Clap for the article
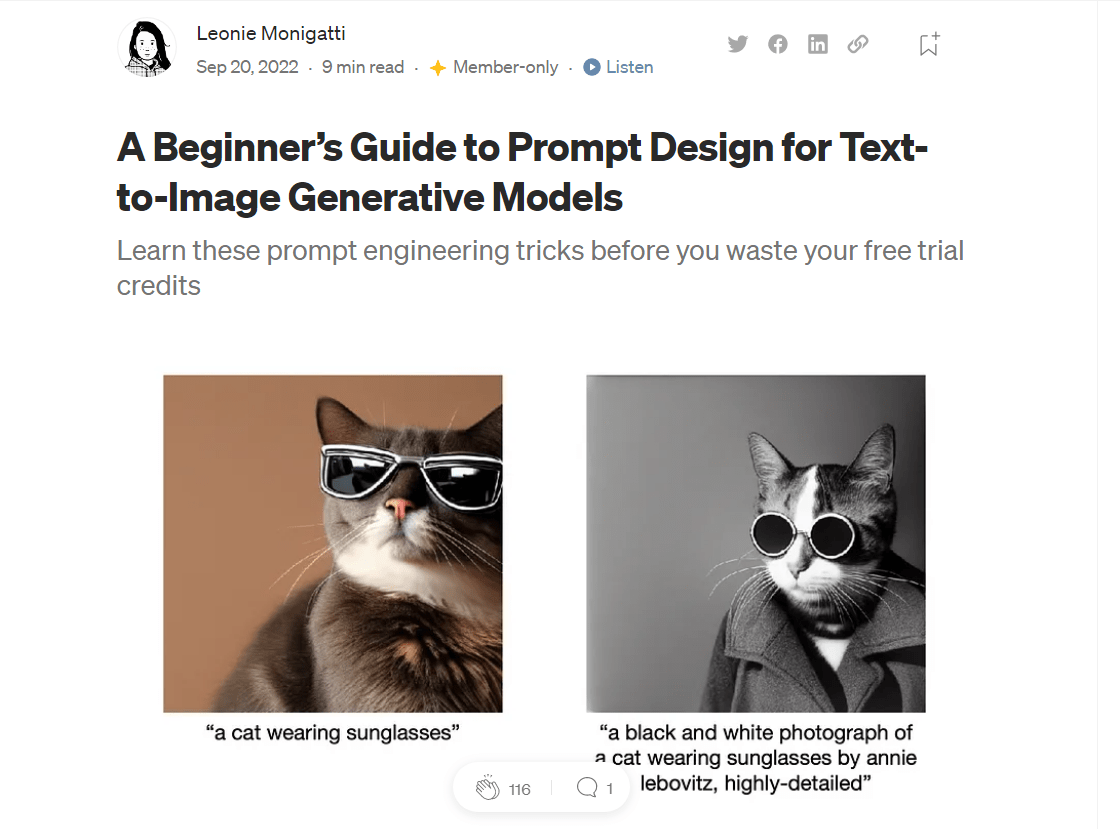This screenshot has height=829, width=1120. tap(487, 788)
